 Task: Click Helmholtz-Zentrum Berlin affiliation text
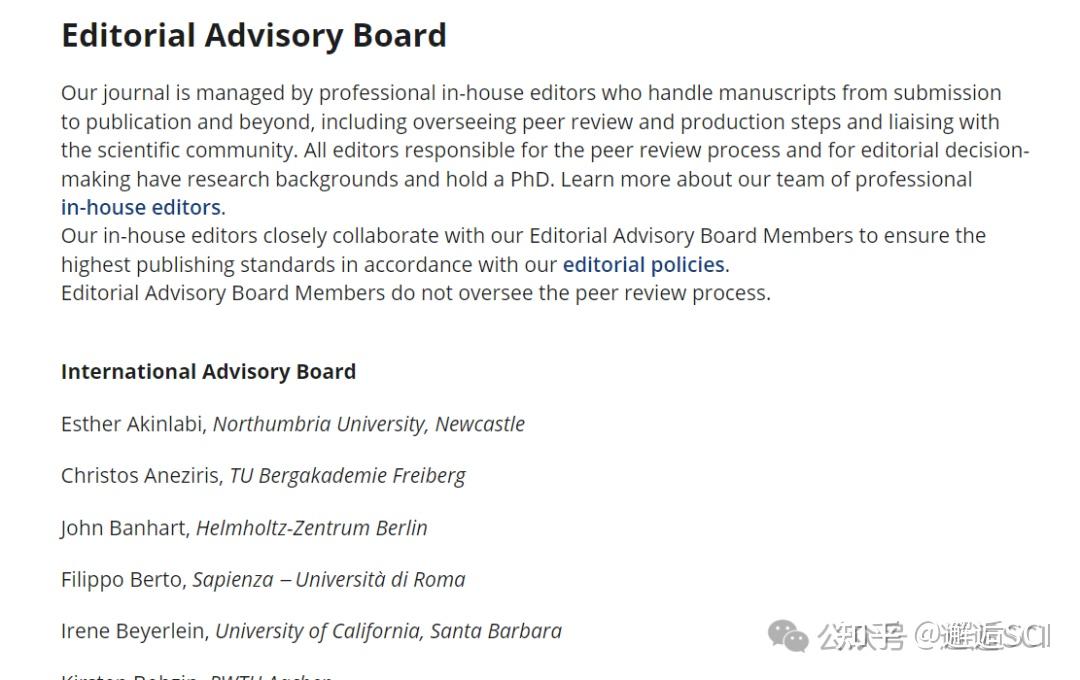pyautogui.click(x=312, y=528)
